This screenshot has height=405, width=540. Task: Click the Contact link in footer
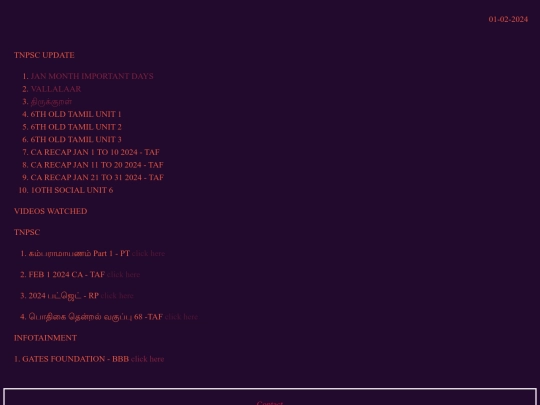(270, 403)
